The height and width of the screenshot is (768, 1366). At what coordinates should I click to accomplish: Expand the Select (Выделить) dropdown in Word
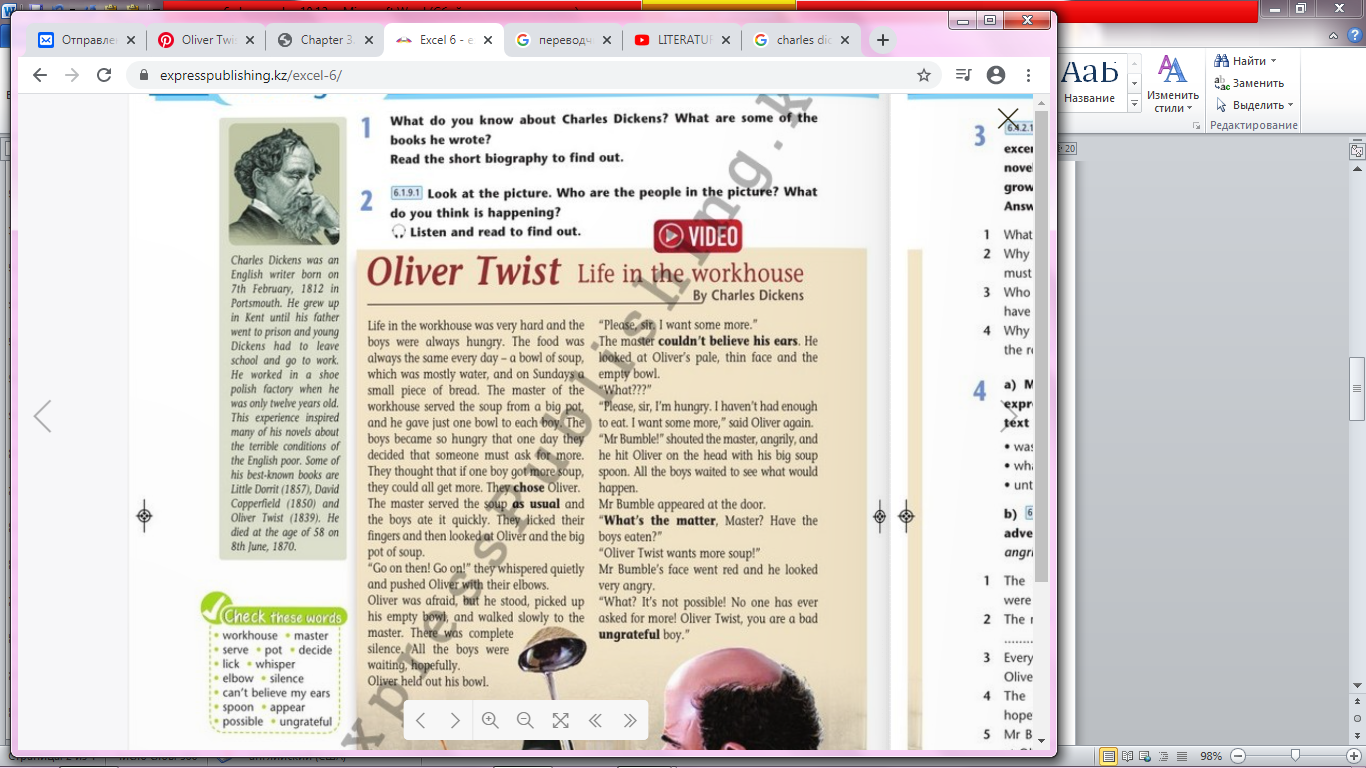[1290, 105]
